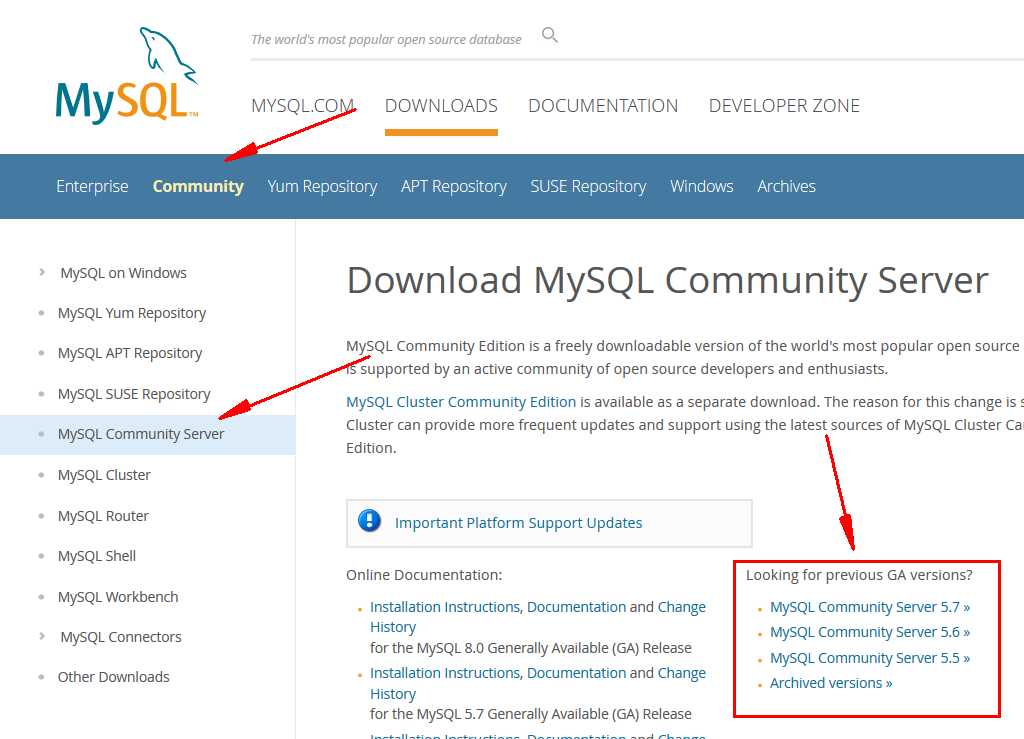Open the Archives tab
This screenshot has height=739, width=1024.
pos(786,186)
